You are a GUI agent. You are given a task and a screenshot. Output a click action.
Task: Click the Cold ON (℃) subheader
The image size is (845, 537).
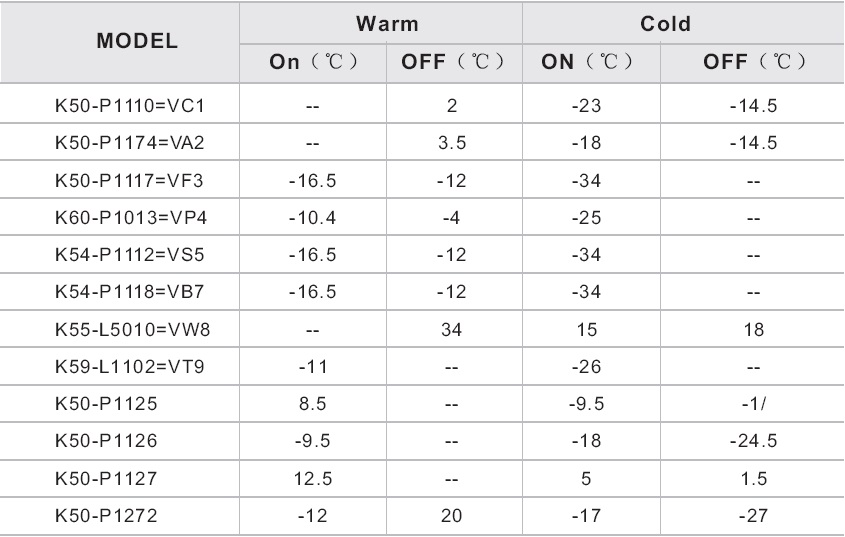pyautogui.click(x=587, y=61)
